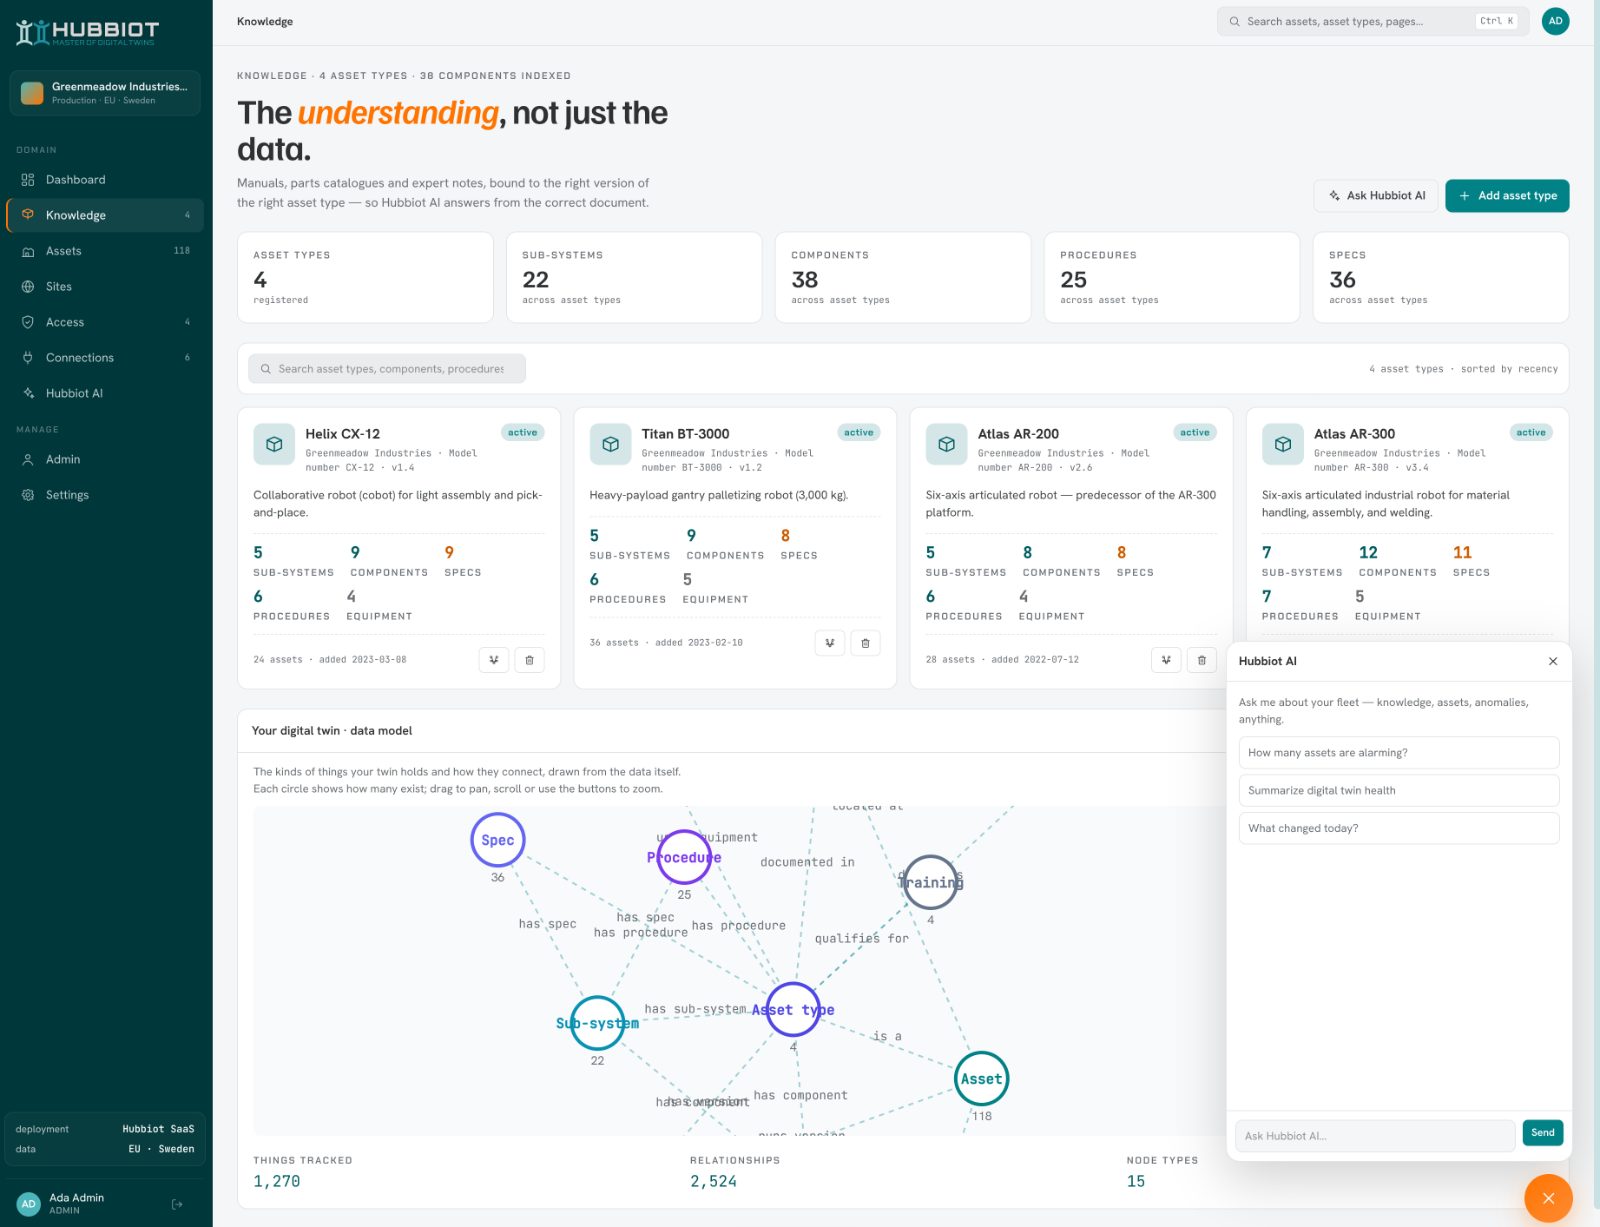Click the orange floating chat close button

1548,1198
